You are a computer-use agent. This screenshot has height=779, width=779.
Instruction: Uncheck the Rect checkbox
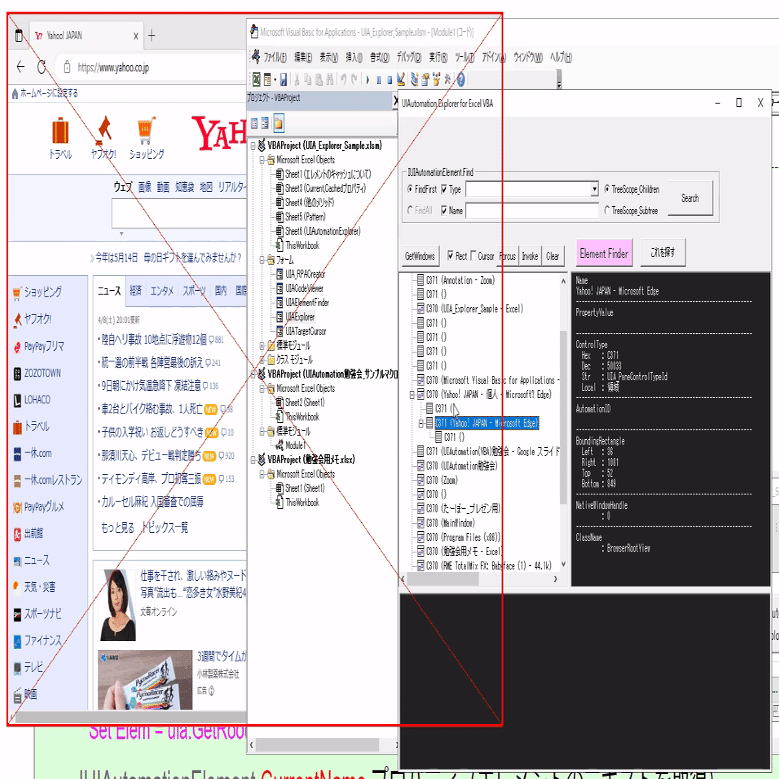point(450,255)
